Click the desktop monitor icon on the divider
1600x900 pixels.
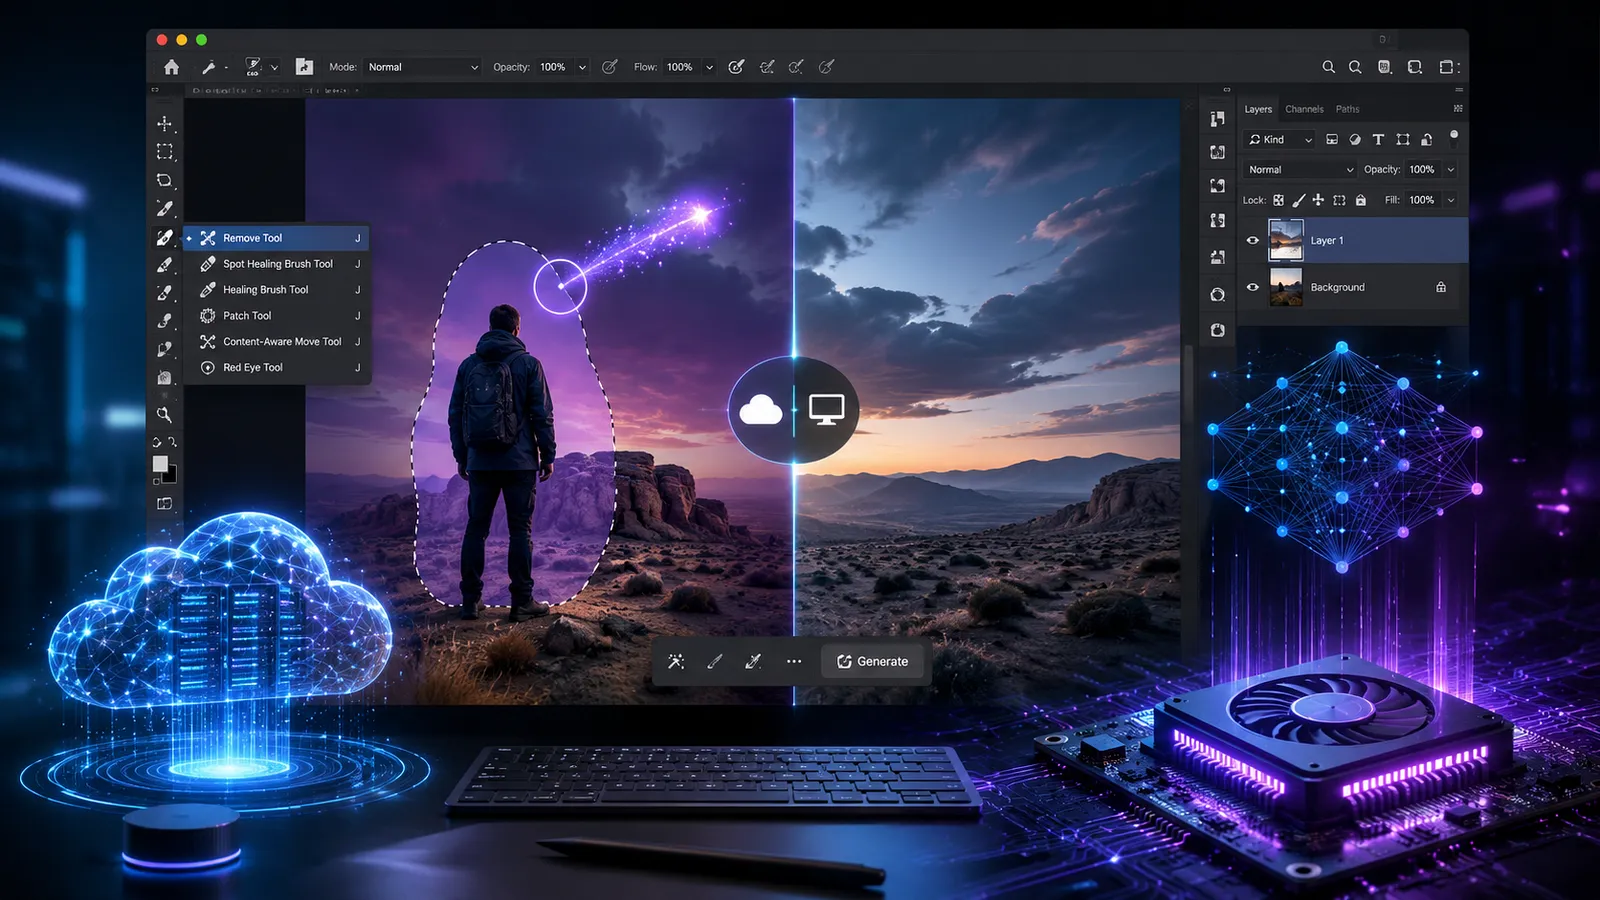tap(827, 410)
